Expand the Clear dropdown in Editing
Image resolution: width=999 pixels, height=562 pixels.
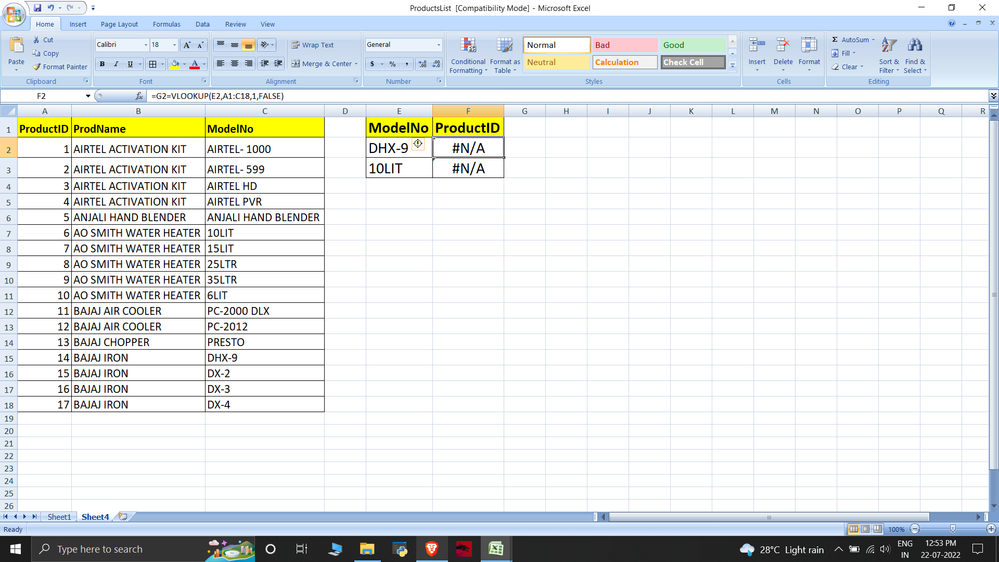coord(861,67)
